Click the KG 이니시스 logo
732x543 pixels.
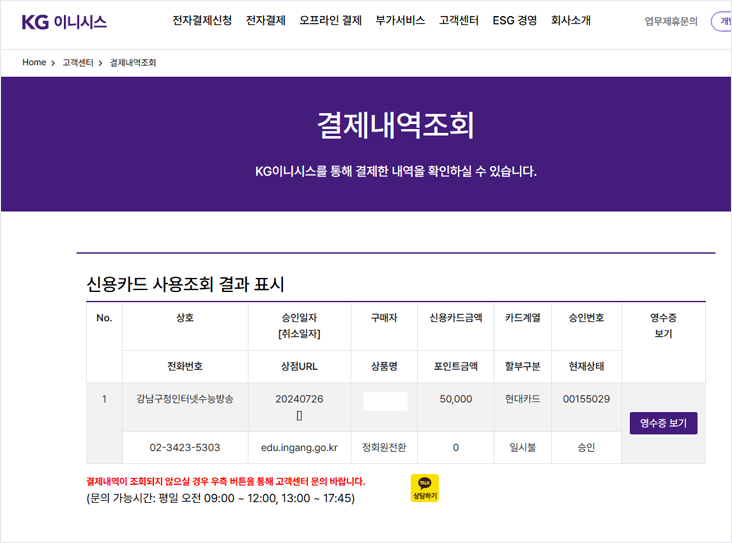(x=64, y=21)
